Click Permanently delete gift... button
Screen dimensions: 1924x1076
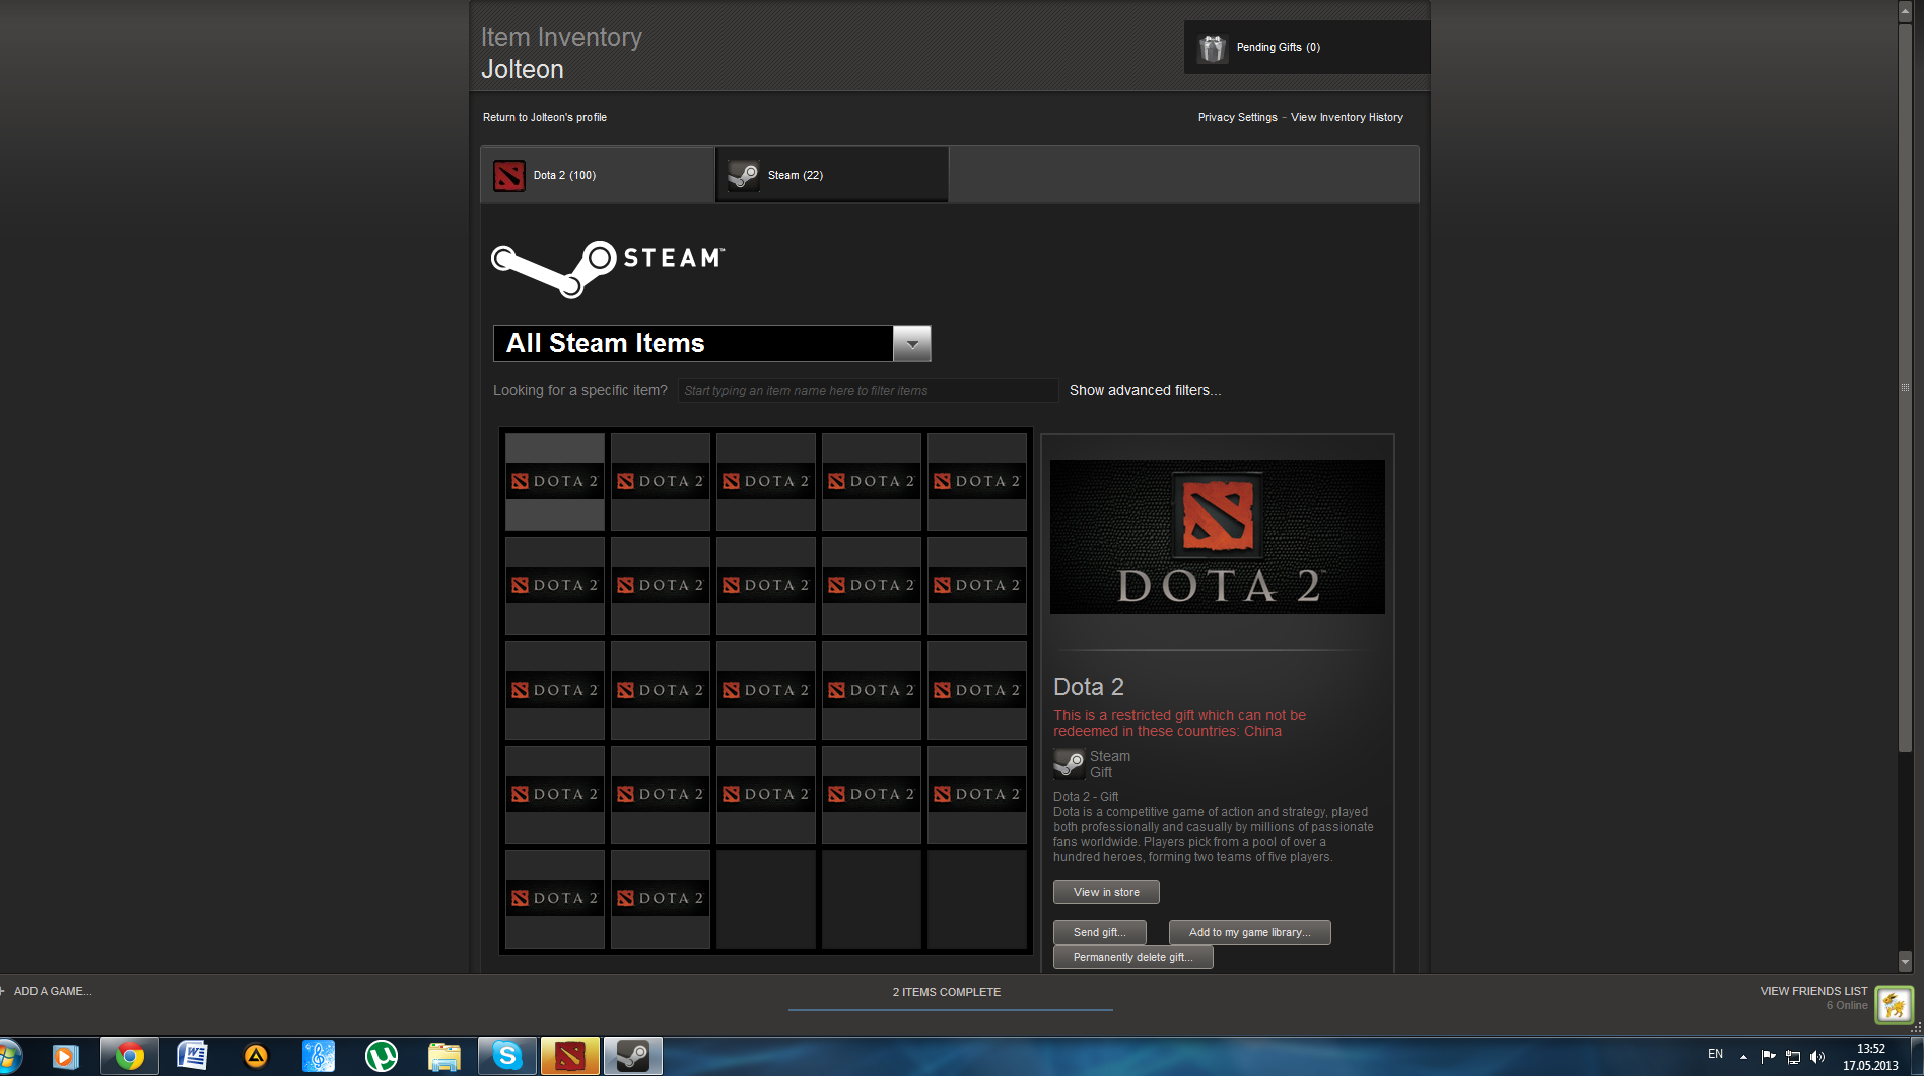click(1133, 957)
